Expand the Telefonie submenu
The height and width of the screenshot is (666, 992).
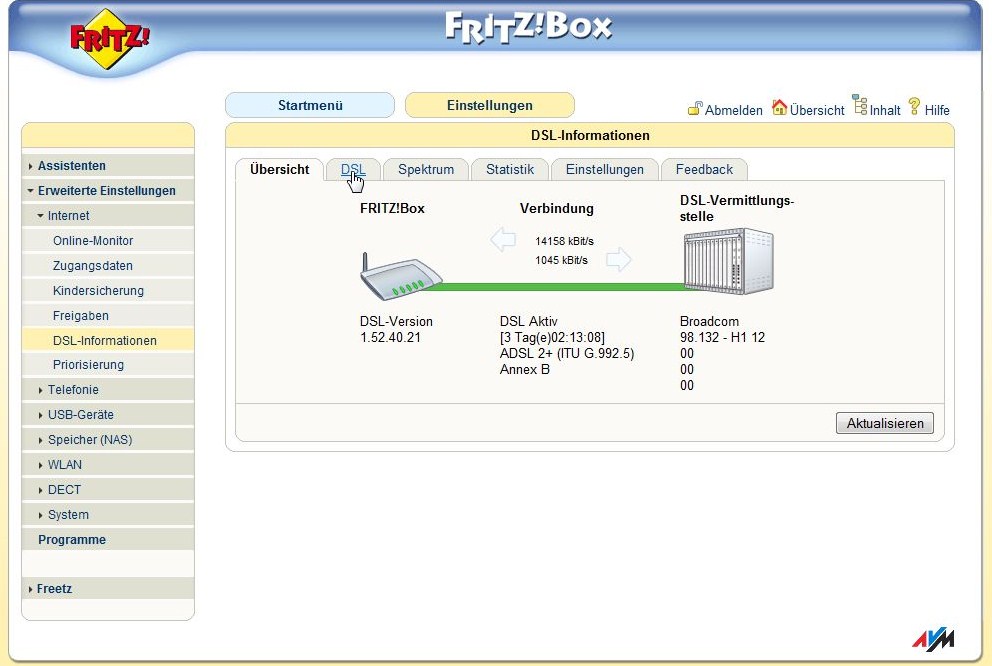coord(108,390)
